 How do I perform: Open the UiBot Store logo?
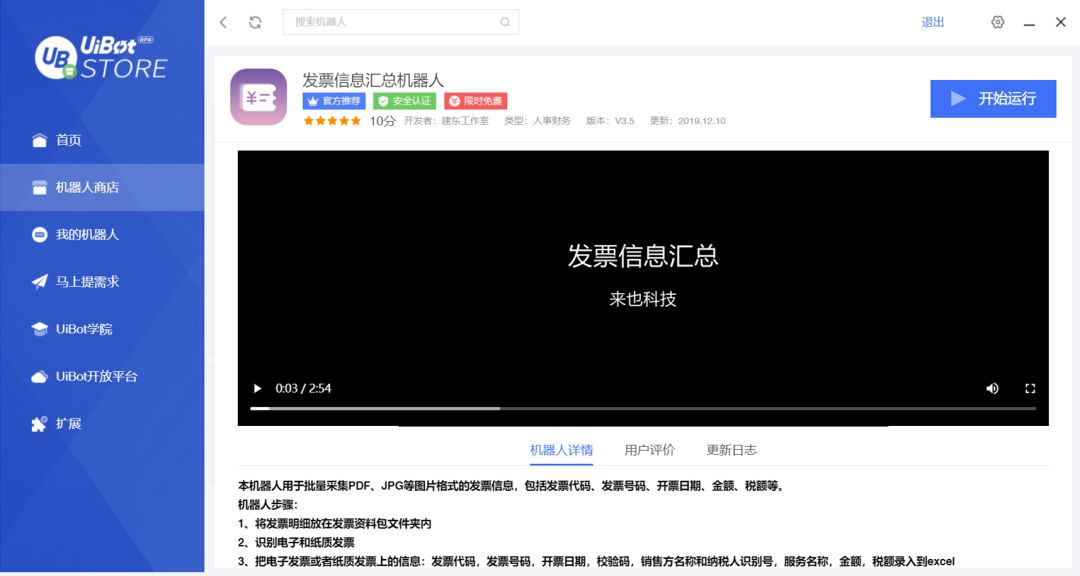tap(101, 57)
